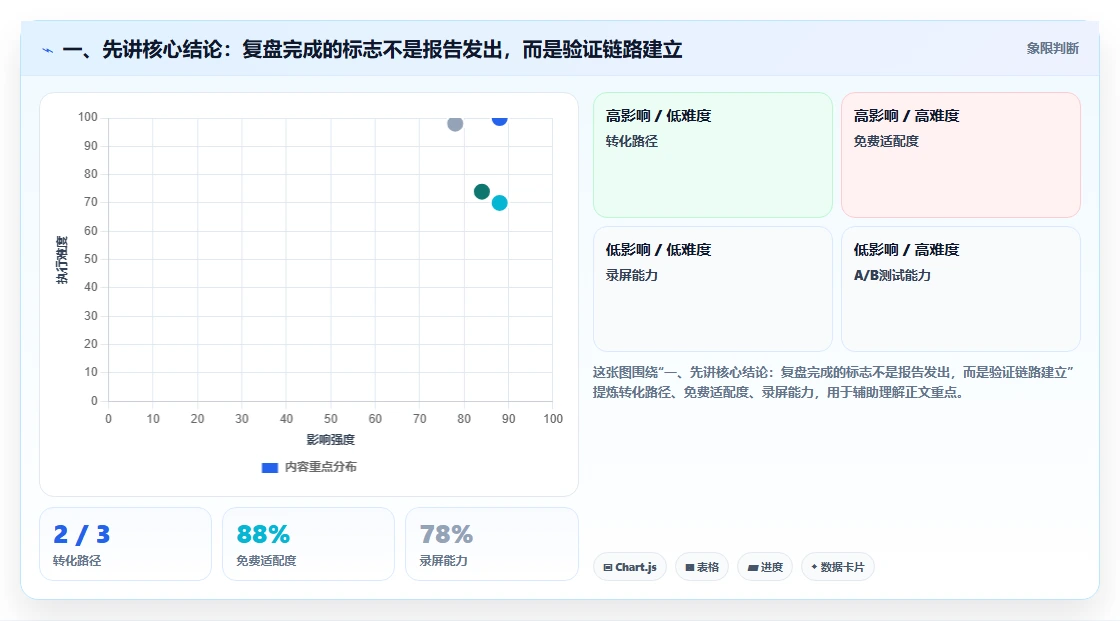Select the blue scatter point at top
The width and height of the screenshot is (1120, 621).
tap(499, 119)
